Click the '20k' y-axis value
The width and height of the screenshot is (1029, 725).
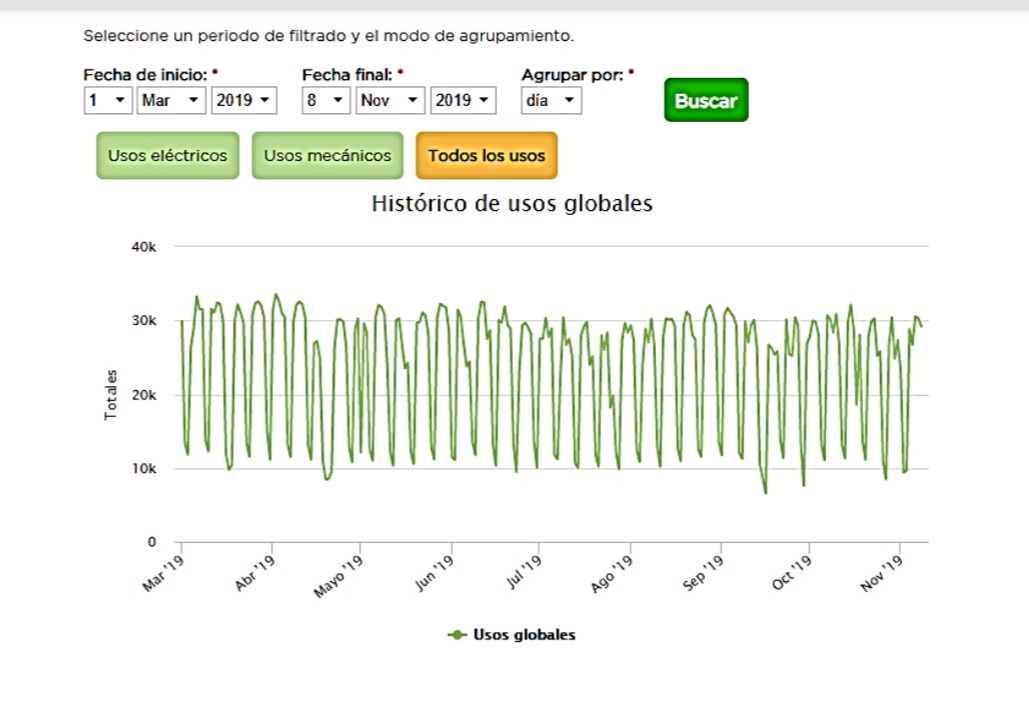click(x=144, y=395)
